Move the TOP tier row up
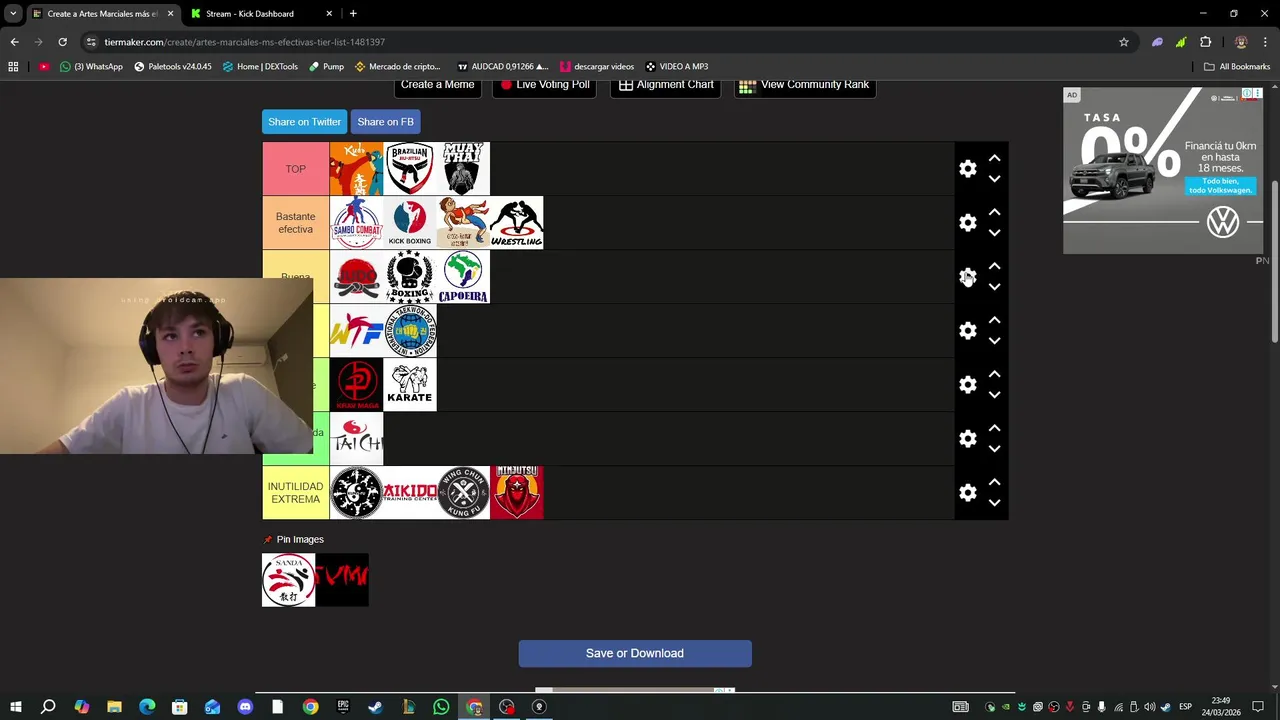The image size is (1280, 720). (994, 158)
